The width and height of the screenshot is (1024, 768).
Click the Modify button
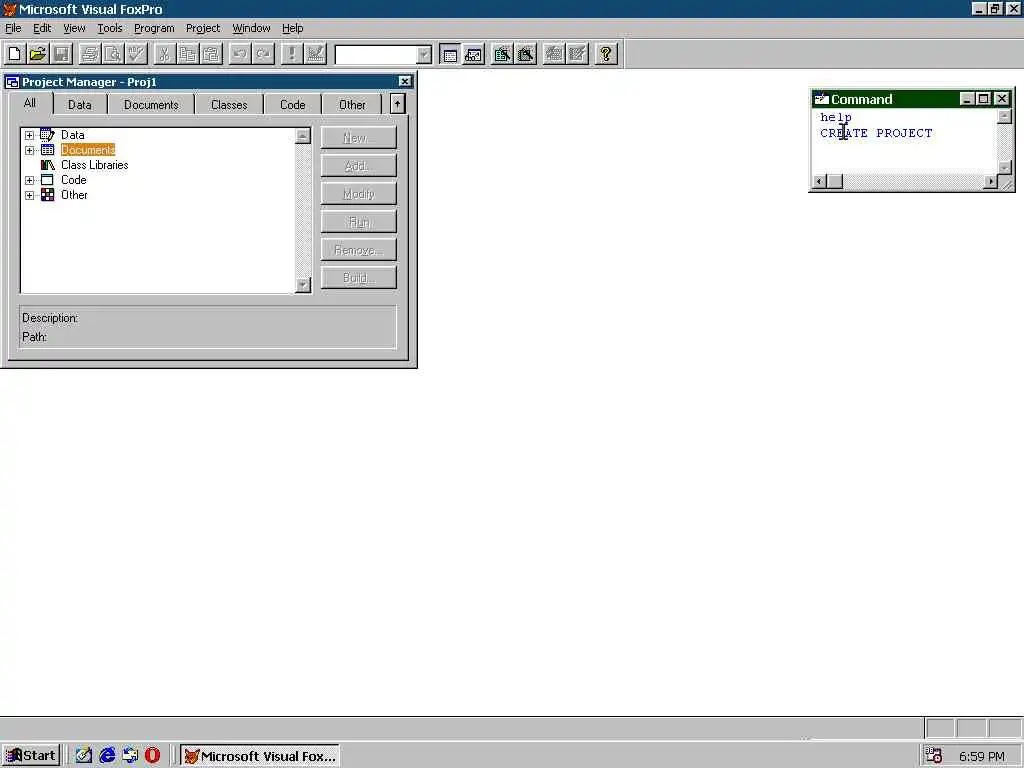click(359, 194)
